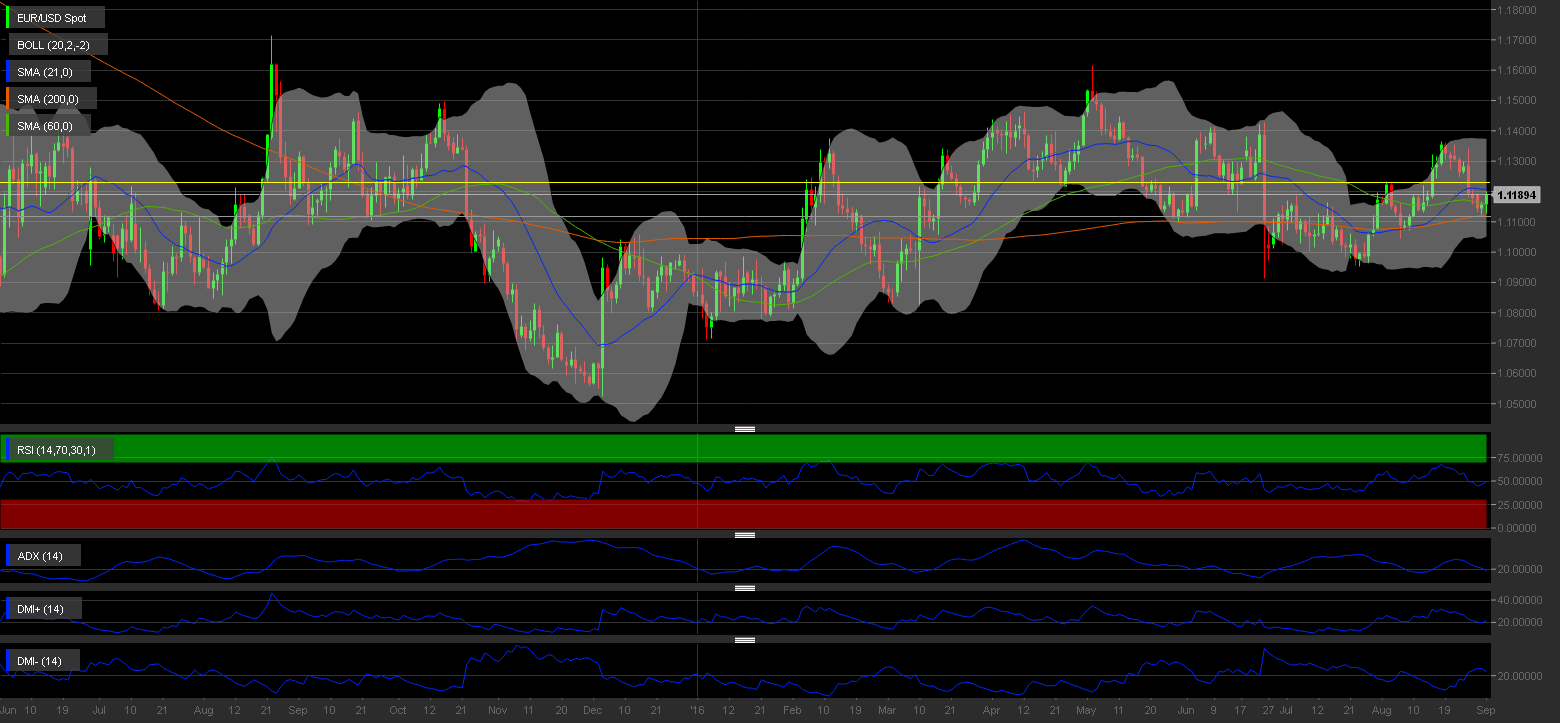
Task: Click resize handle between RSI and ADX panels
Action: coord(744,535)
